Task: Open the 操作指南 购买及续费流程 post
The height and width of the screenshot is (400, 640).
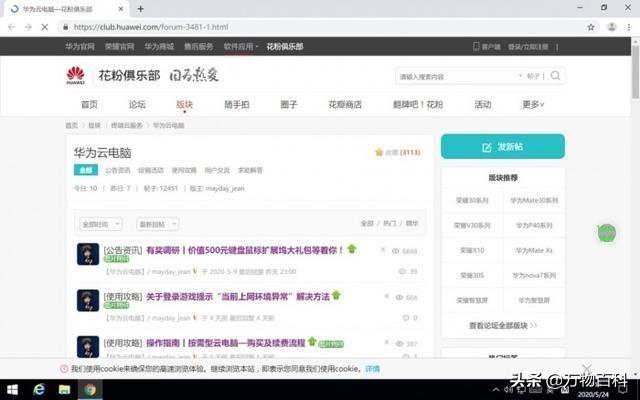Action: click(226, 343)
